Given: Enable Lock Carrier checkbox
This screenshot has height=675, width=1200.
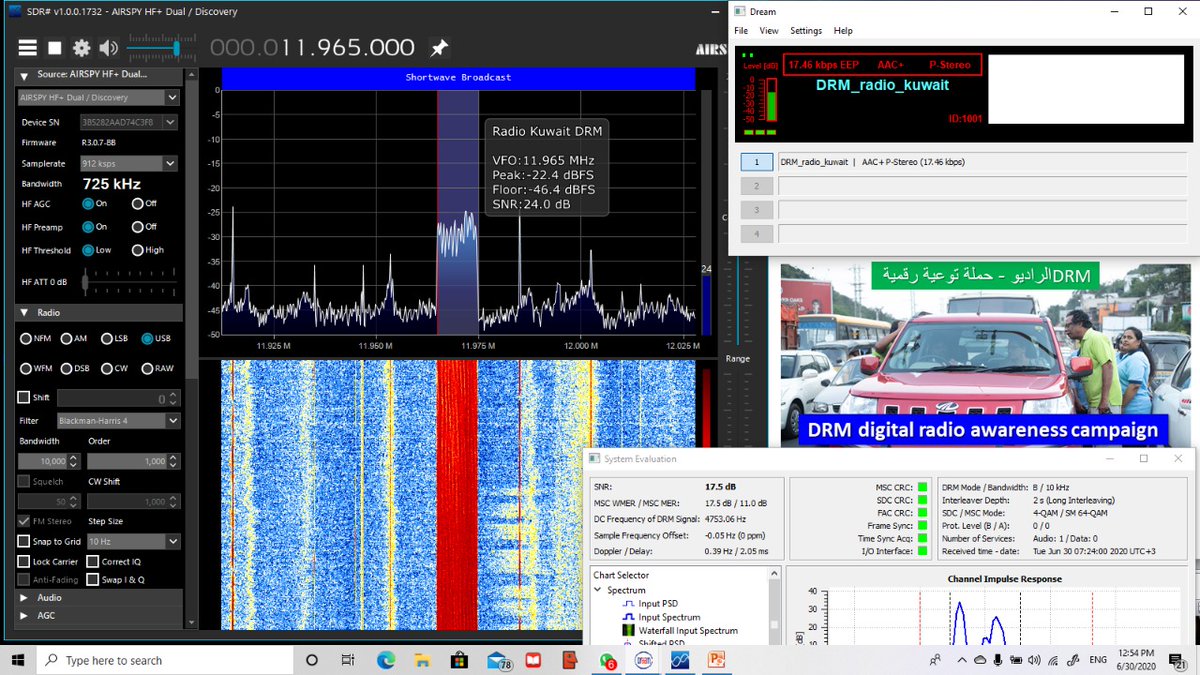Looking at the screenshot, I should pos(24,562).
